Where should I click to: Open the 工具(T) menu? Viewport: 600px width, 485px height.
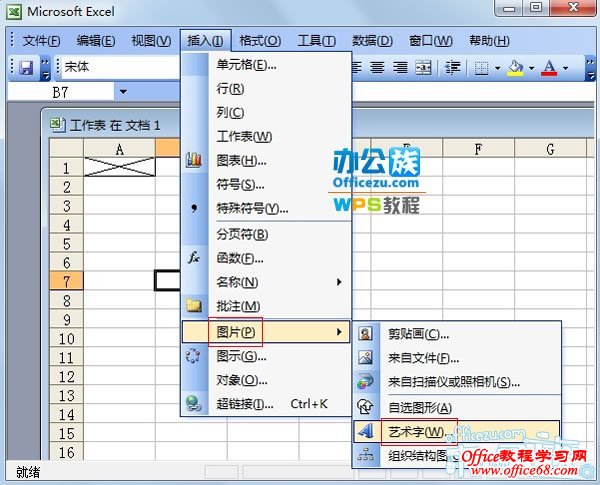tap(316, 41)
